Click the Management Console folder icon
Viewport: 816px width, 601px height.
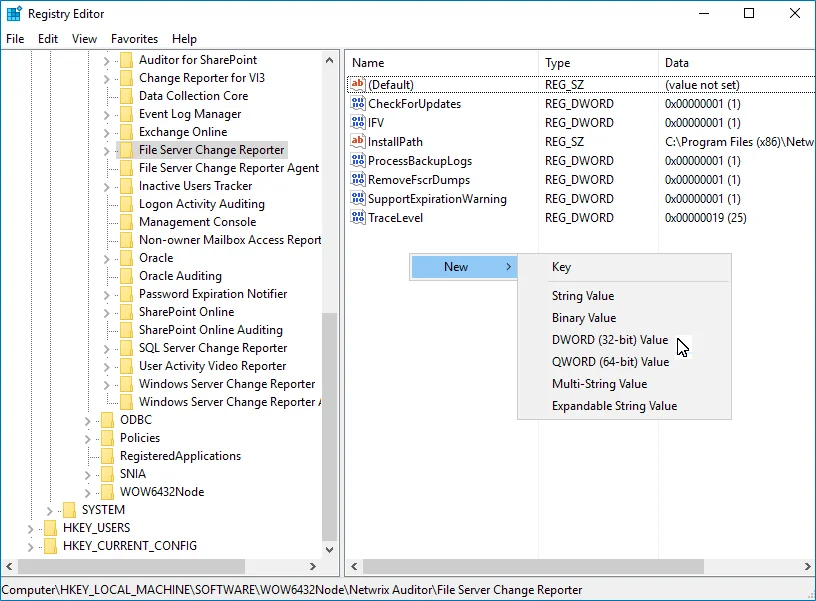click(126, 222)
